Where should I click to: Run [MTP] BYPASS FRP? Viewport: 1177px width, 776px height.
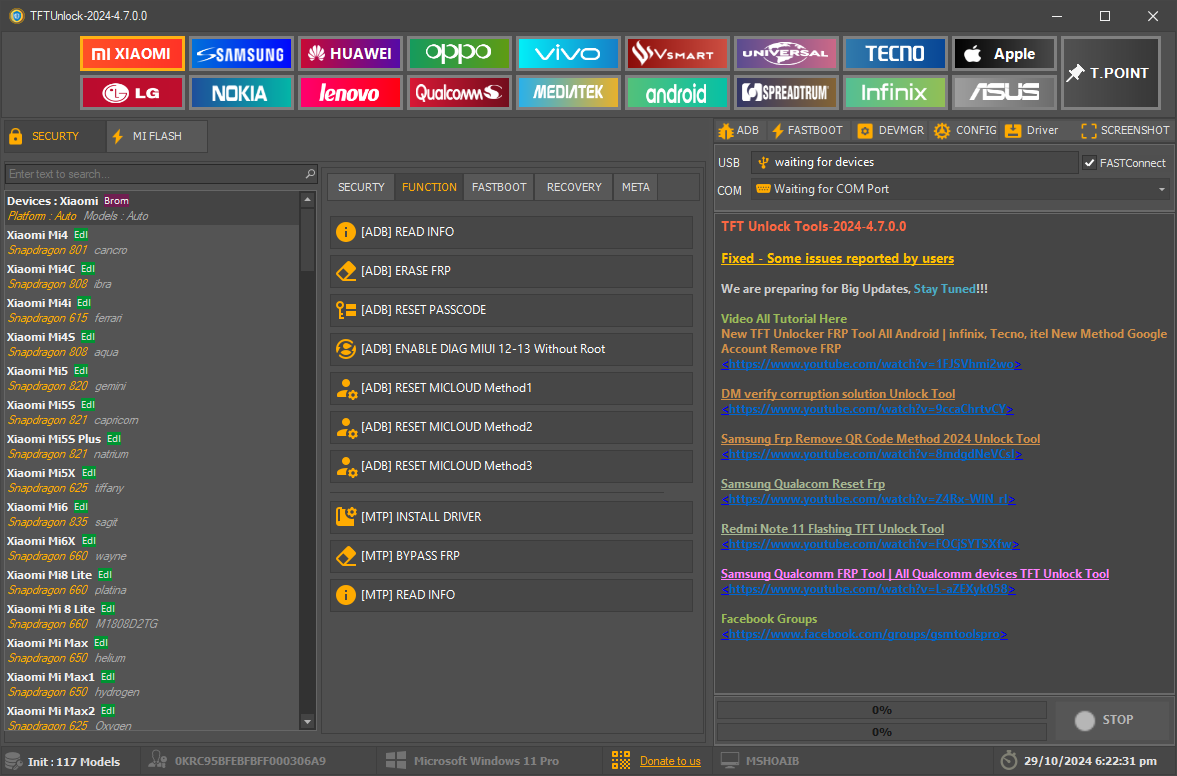tap(511, 556)
